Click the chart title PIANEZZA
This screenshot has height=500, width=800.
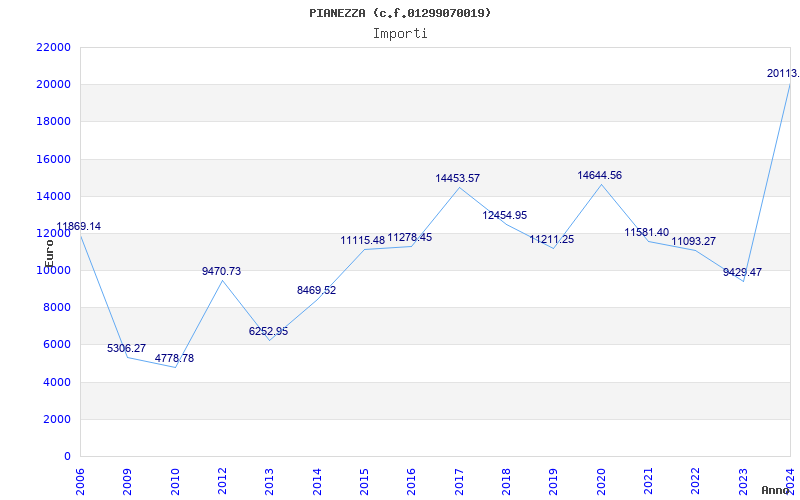tap(400, 13)
